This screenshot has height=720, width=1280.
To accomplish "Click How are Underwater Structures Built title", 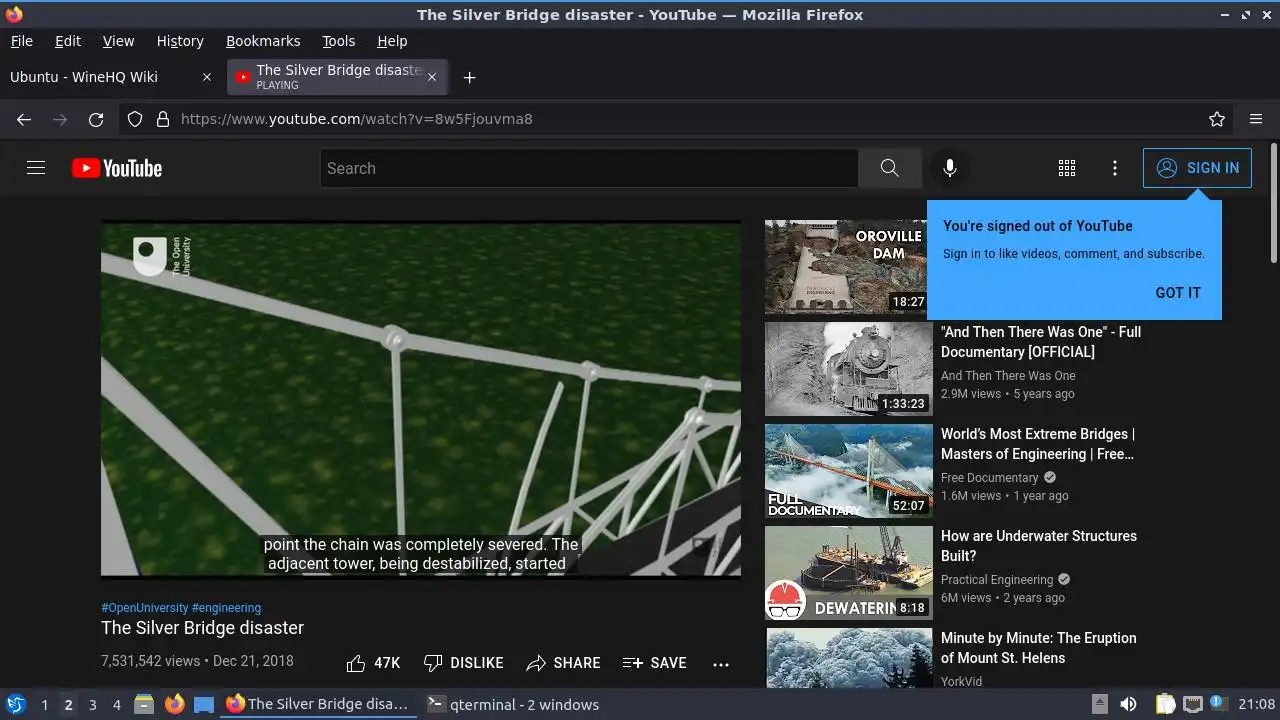I will pyautogui.click(x=1039, y=546).
